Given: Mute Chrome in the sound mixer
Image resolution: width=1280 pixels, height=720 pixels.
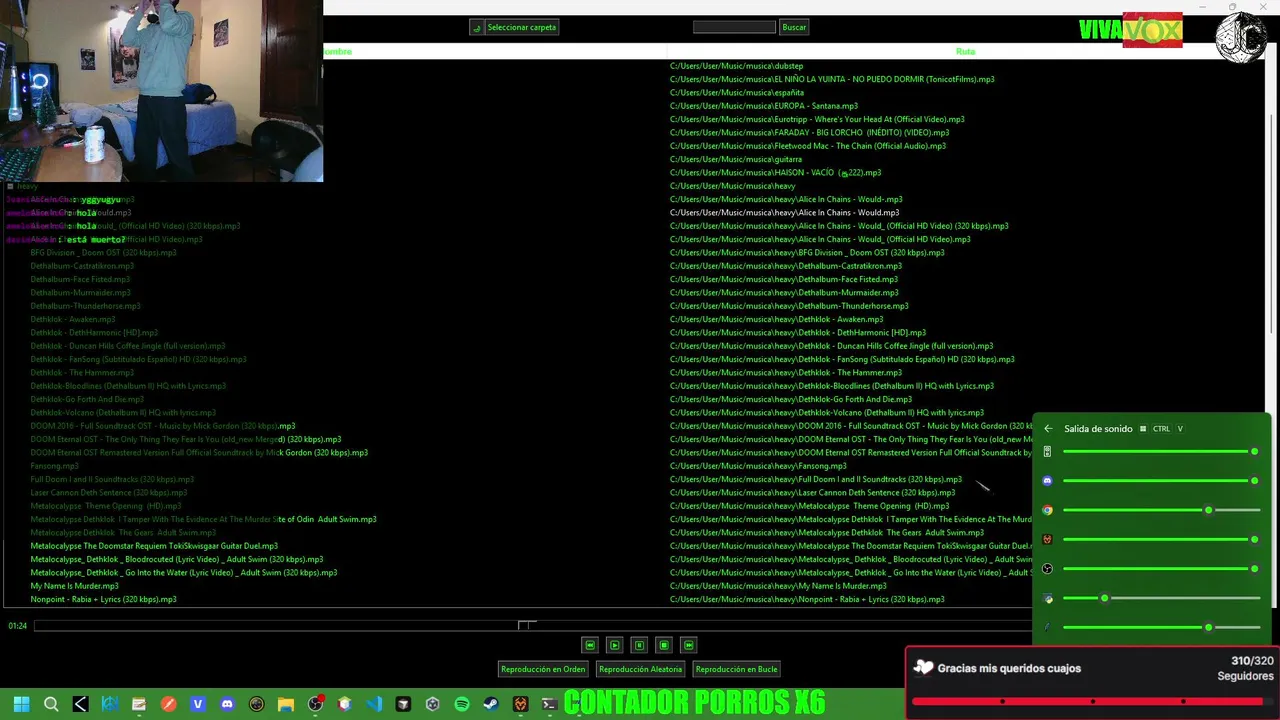Looking at the screenshot, I should coord(1047,510).
